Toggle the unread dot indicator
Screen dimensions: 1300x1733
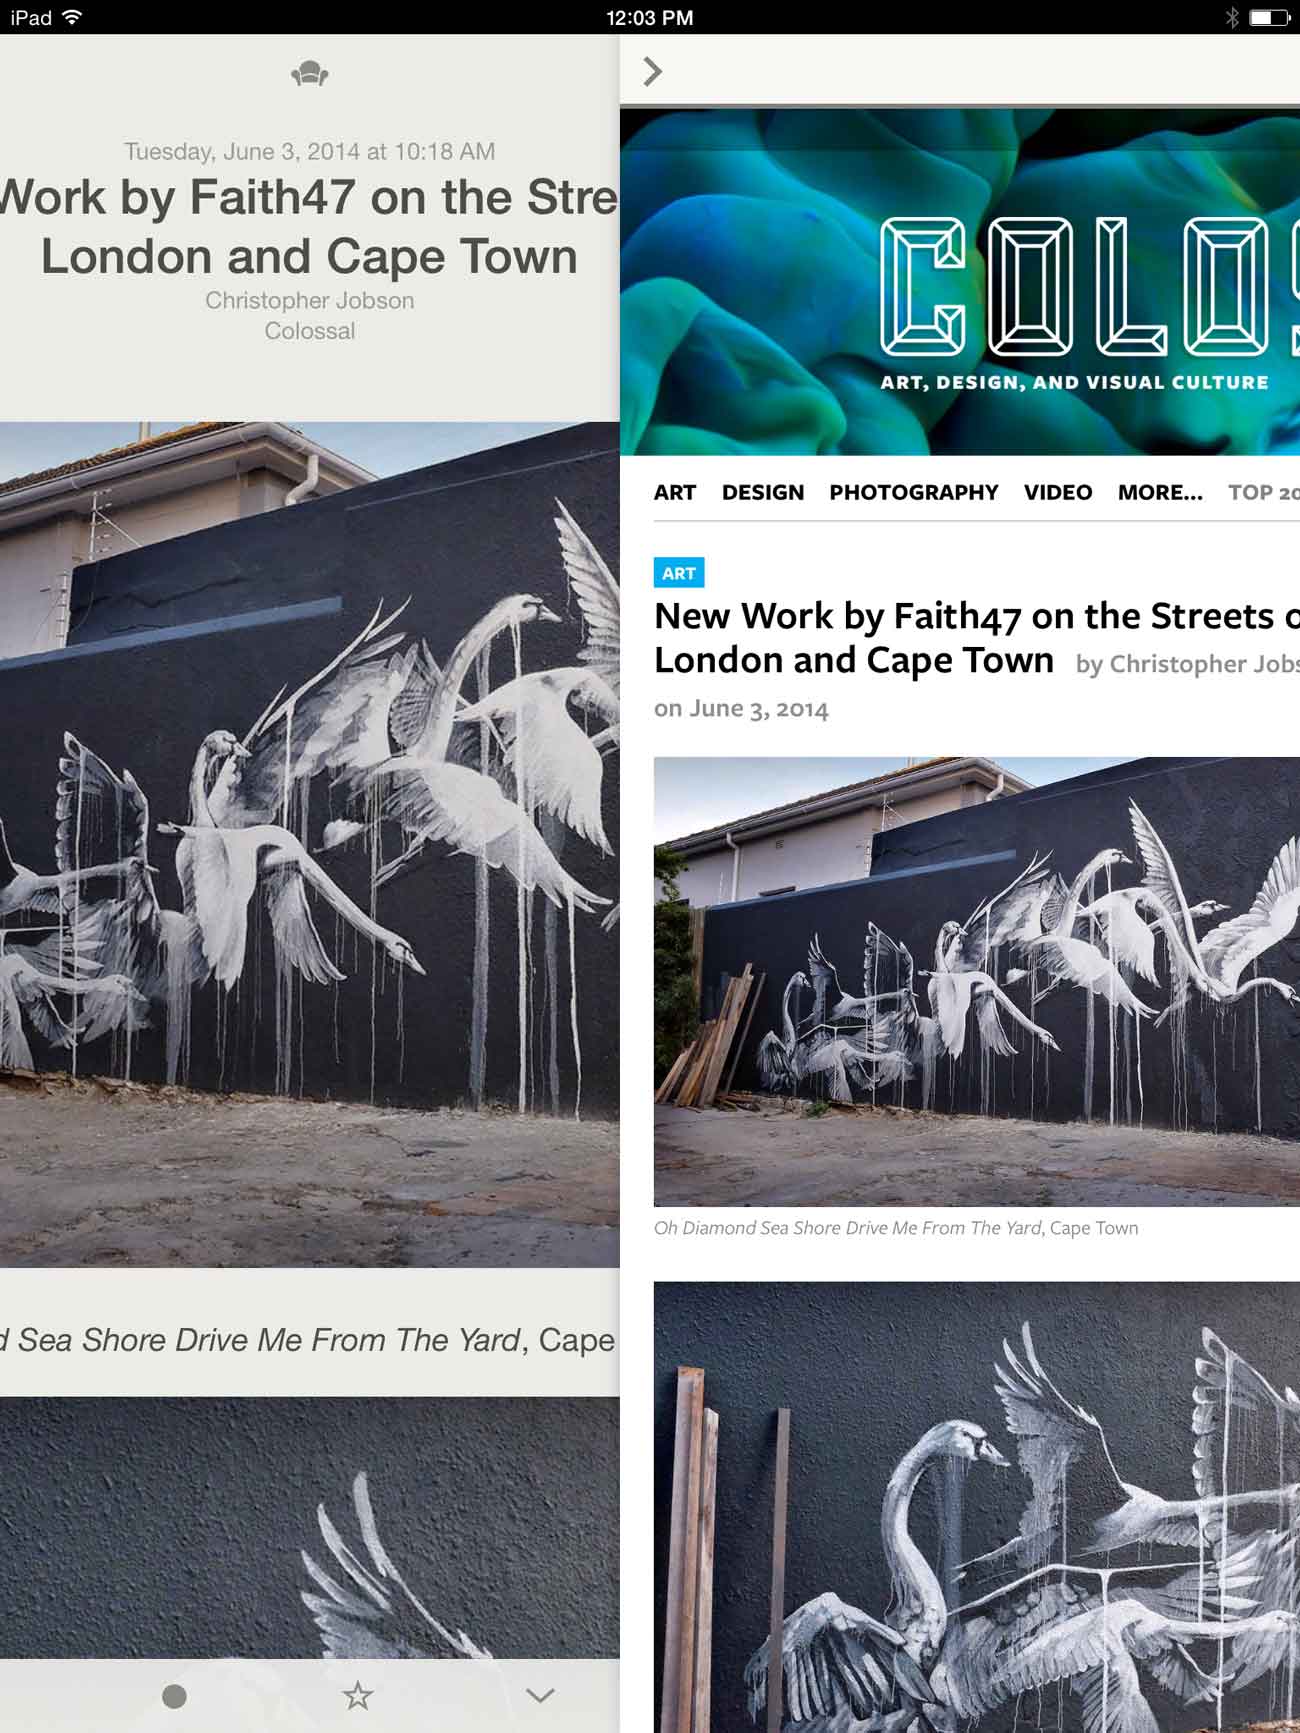[x=174, y=1696]
